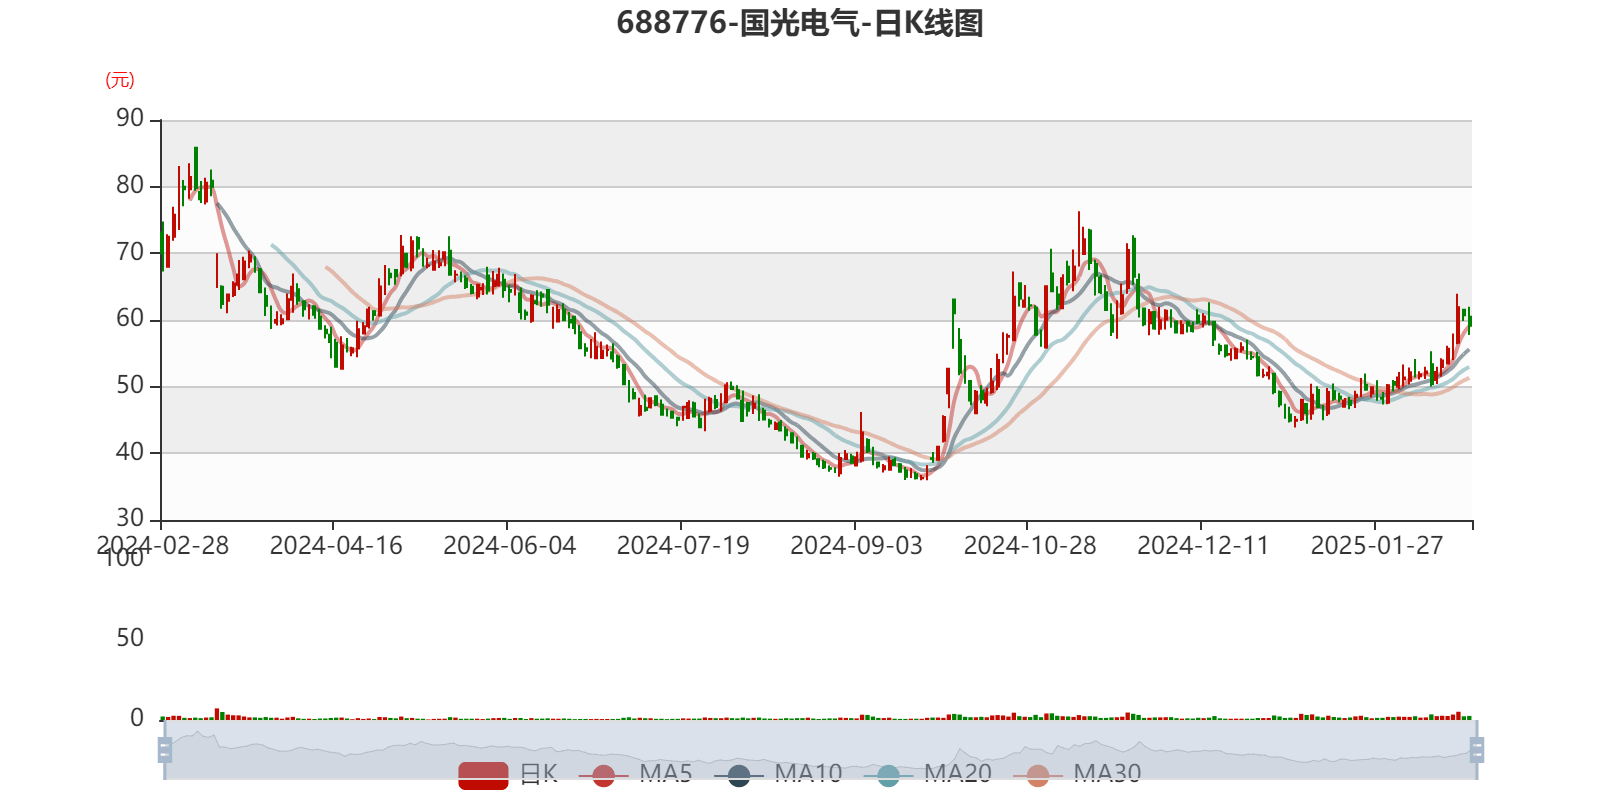Screen dimensions: 1600x800
Task: Toggle 日K series using its text label
Action: point(539,773)
